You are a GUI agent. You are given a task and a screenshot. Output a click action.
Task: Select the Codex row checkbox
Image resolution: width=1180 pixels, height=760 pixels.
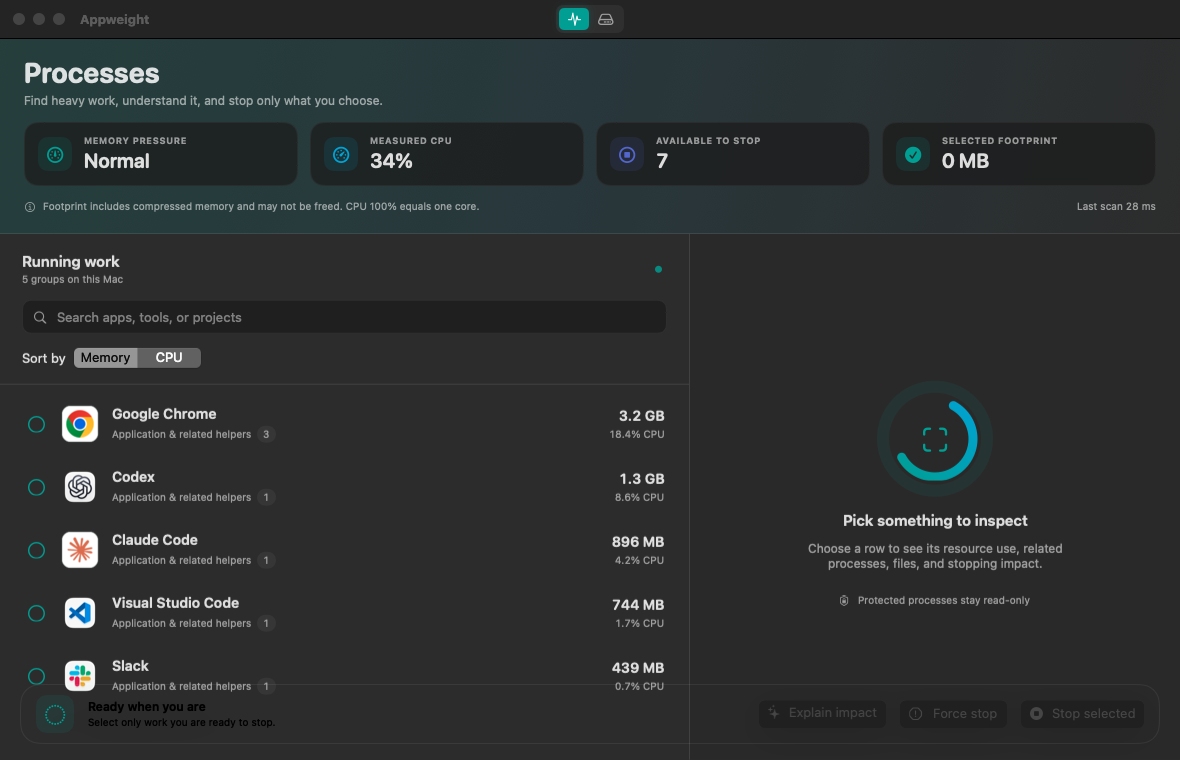click(x=36, y=488)
